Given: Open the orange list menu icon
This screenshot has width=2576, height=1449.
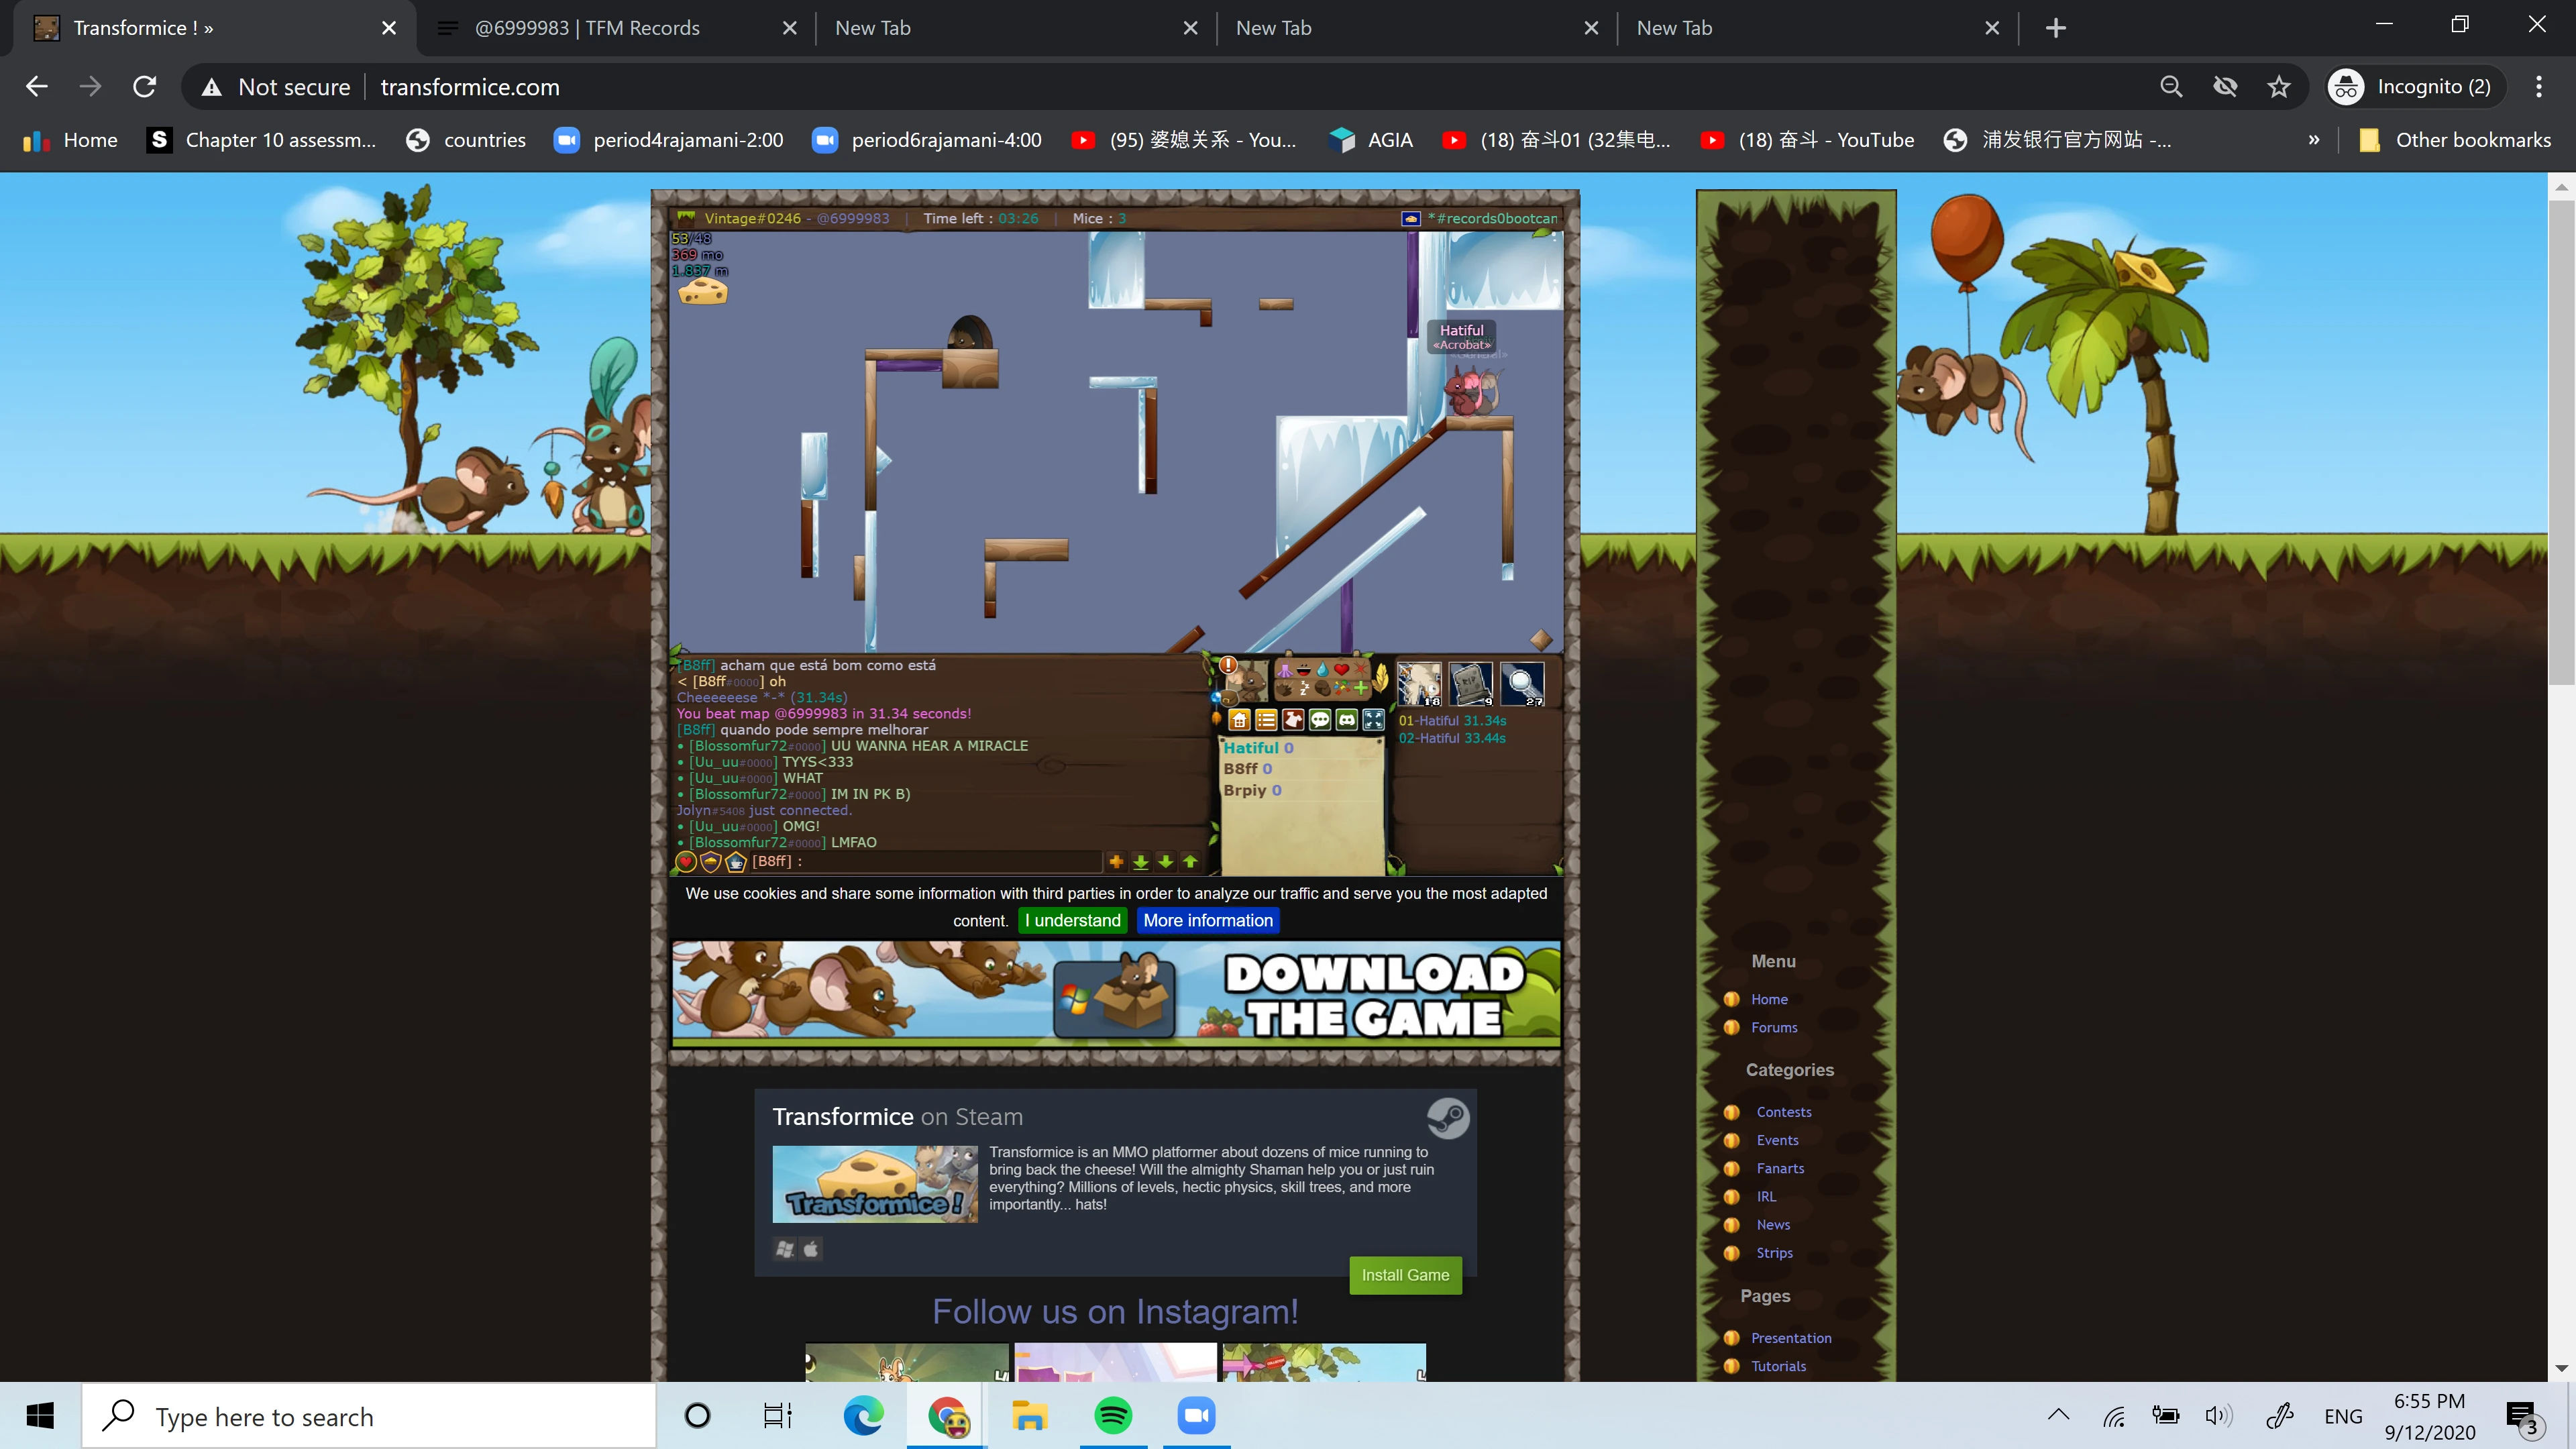Looking at the screenshot, I should pos(1266,720).
